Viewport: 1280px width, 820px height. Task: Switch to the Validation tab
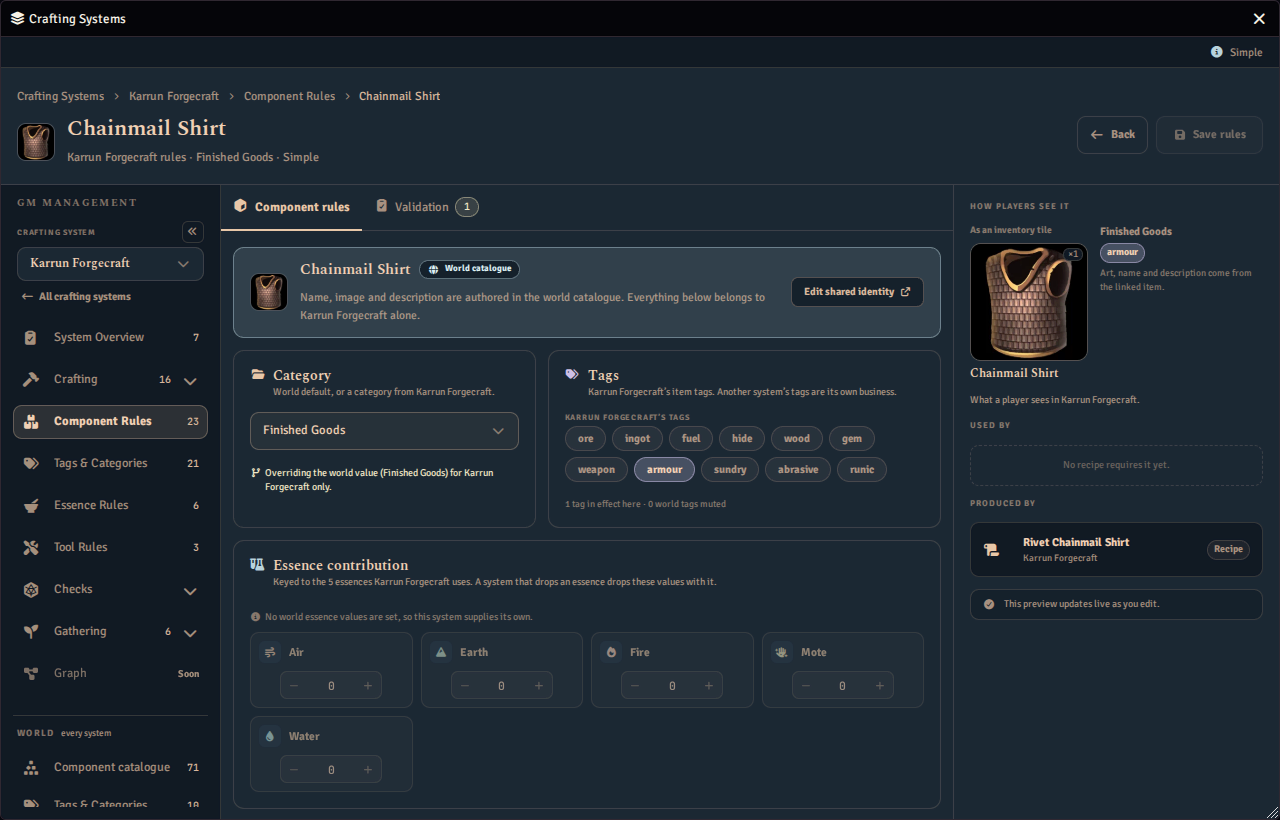click(427, 207)
